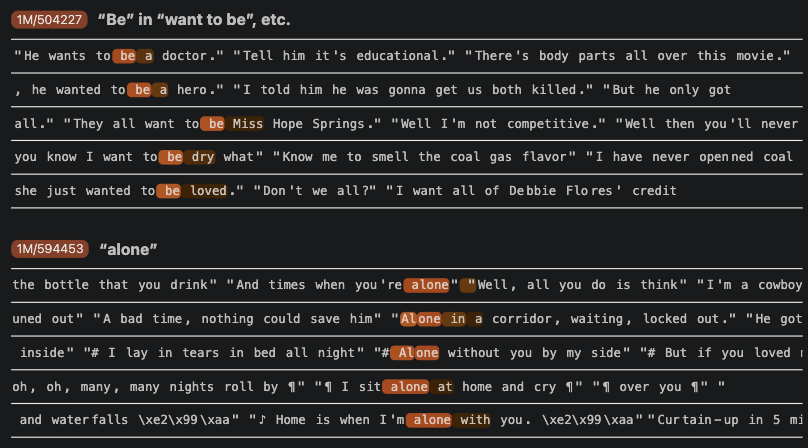808x448 pixels.
Task: Click the dimly highlighted "Miss" token
Action: (x=247, y=124)
